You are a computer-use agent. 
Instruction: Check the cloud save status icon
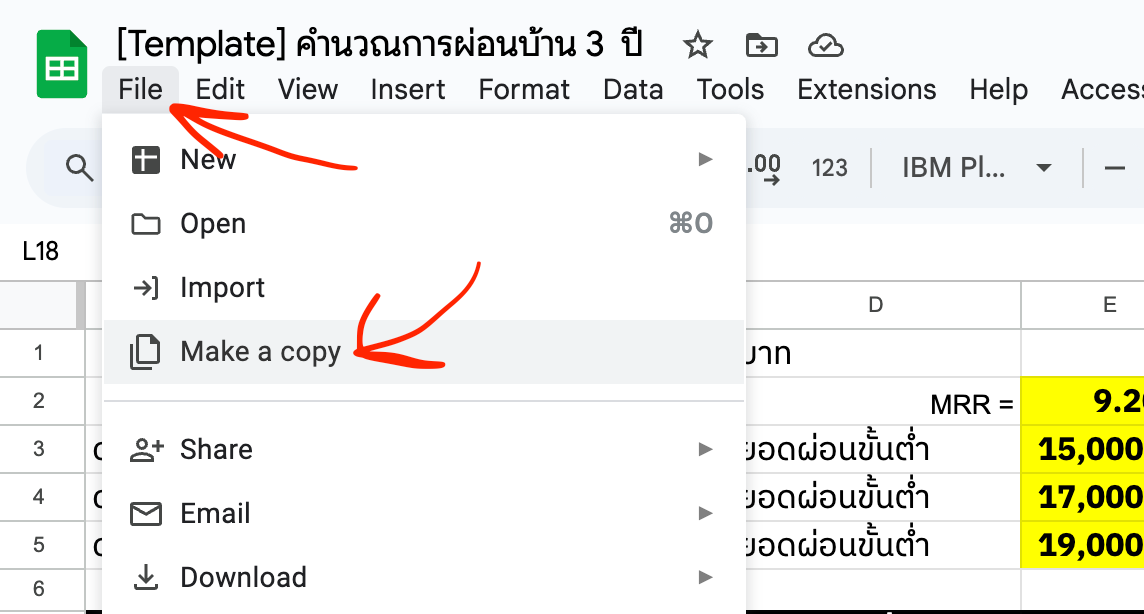coord(826,46)
